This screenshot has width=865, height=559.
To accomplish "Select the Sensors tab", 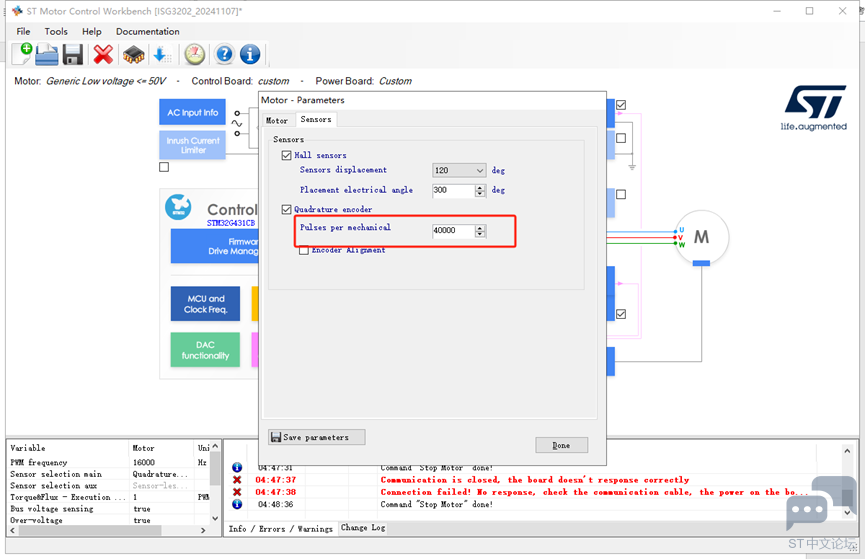I will click(x=316, y=119).
